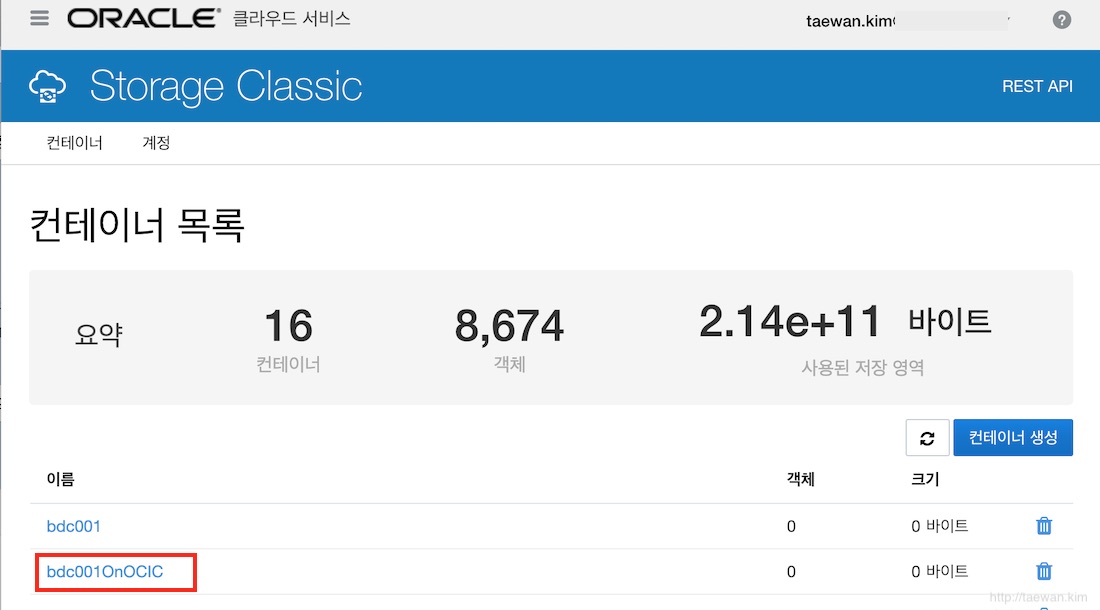
Task: Open the bdc001 container link
Action: (74, 526)
